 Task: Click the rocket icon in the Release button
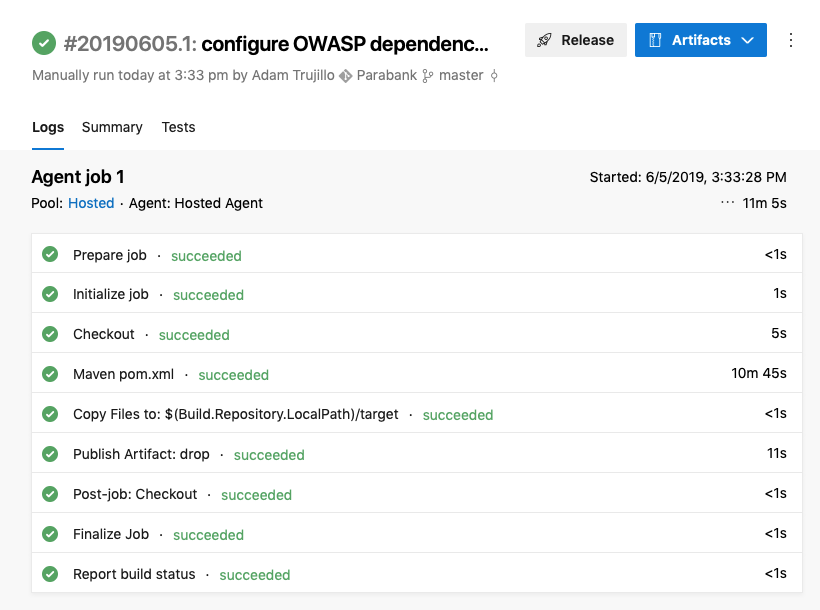[x=544, y=40]
